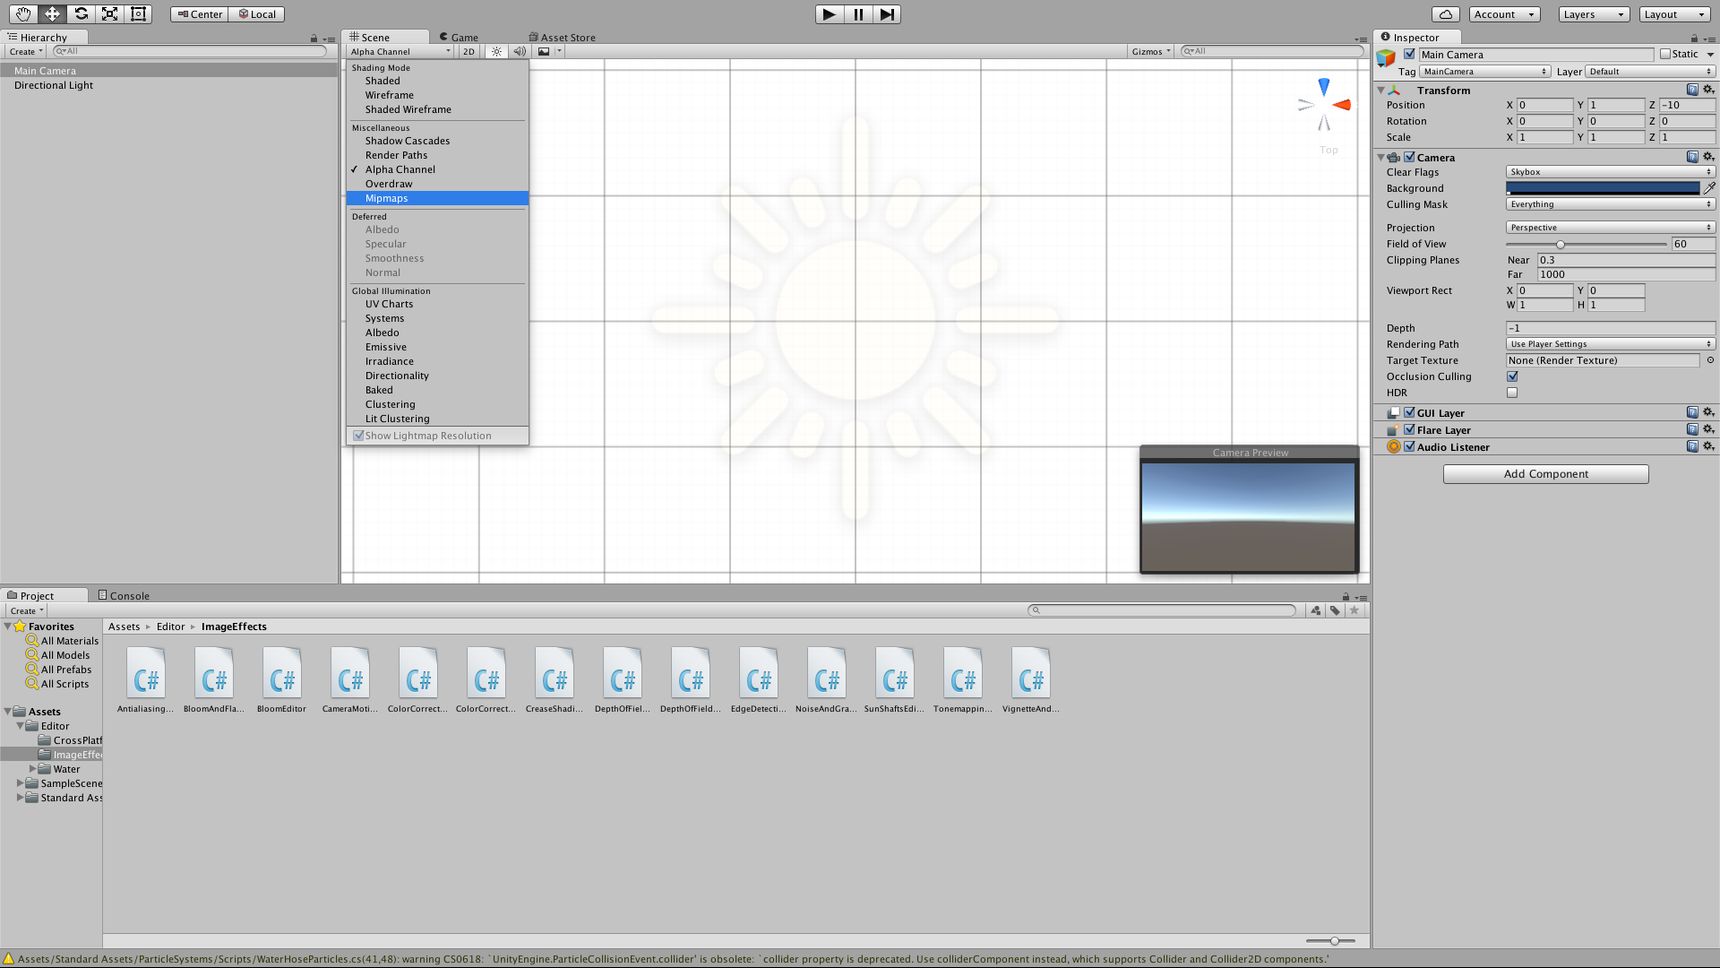This screenshot has width=1720, height=968.
Task: Toggle Main Camera active checkbox
Action: [x=1409, y=54]
